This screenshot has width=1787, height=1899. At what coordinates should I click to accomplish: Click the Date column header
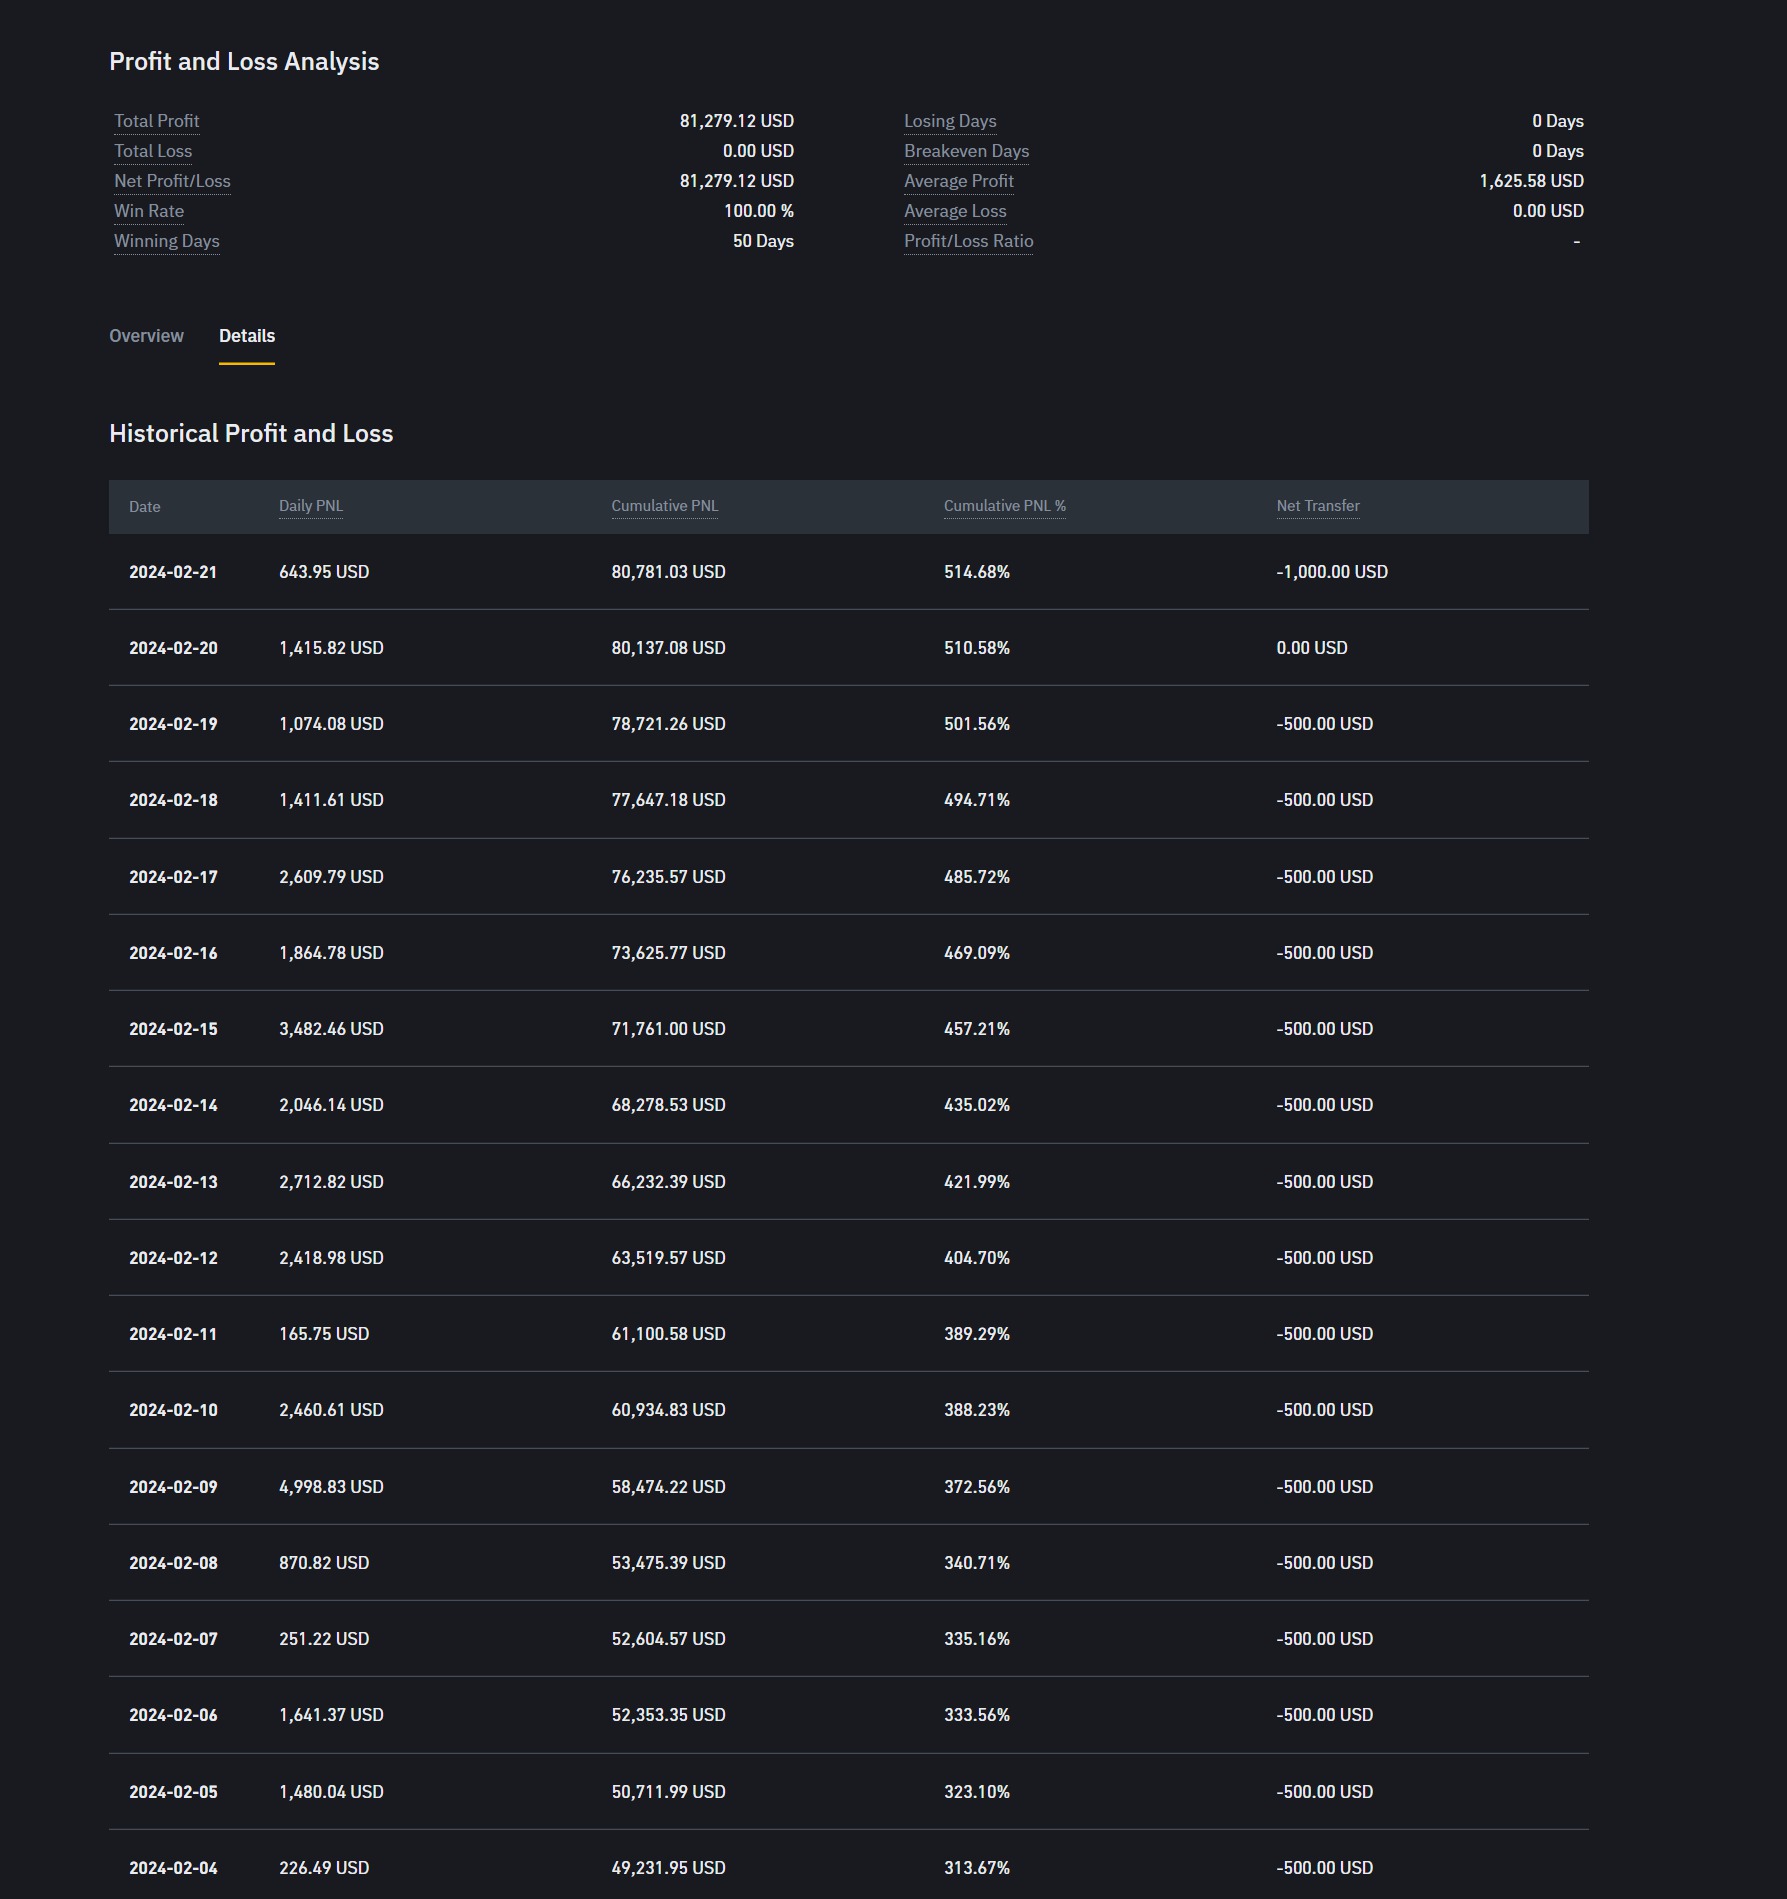click(x=145, y=507)
